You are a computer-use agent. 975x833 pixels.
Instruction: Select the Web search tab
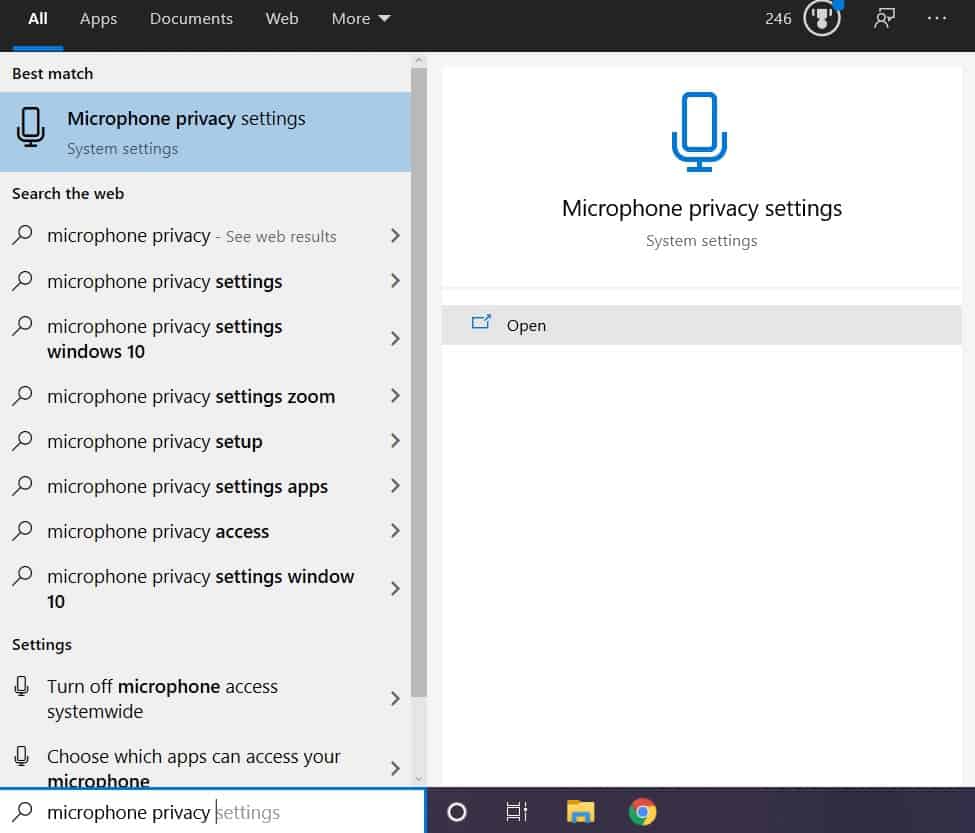pyautogui.click(x=282, y=19)
